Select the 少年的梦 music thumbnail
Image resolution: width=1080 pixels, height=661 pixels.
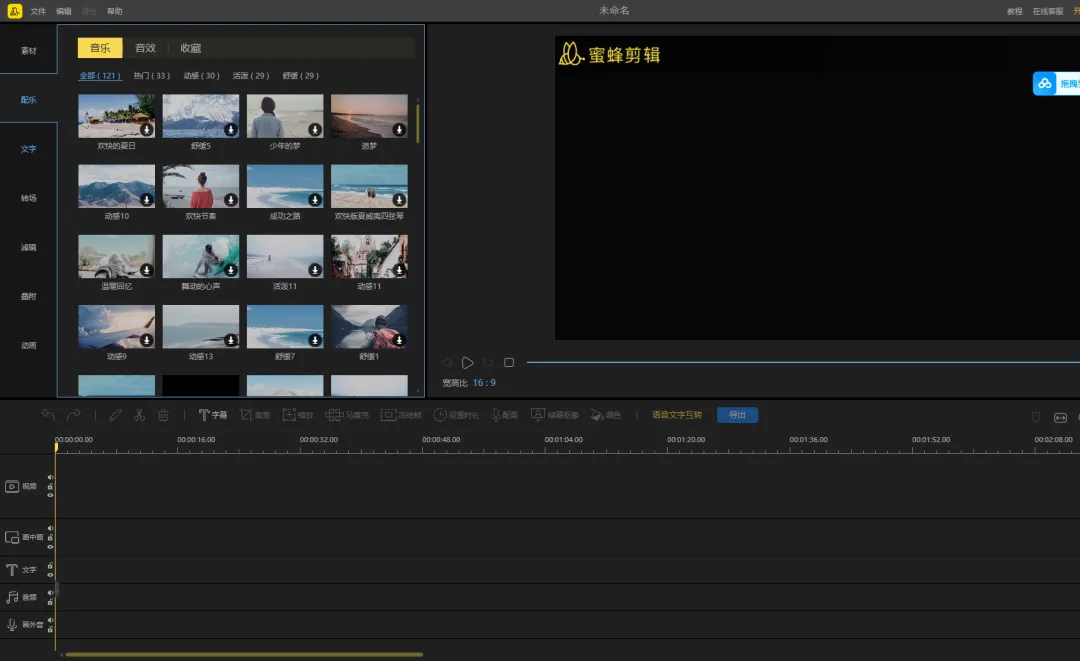pyautogui.click(x=285, y=116)
